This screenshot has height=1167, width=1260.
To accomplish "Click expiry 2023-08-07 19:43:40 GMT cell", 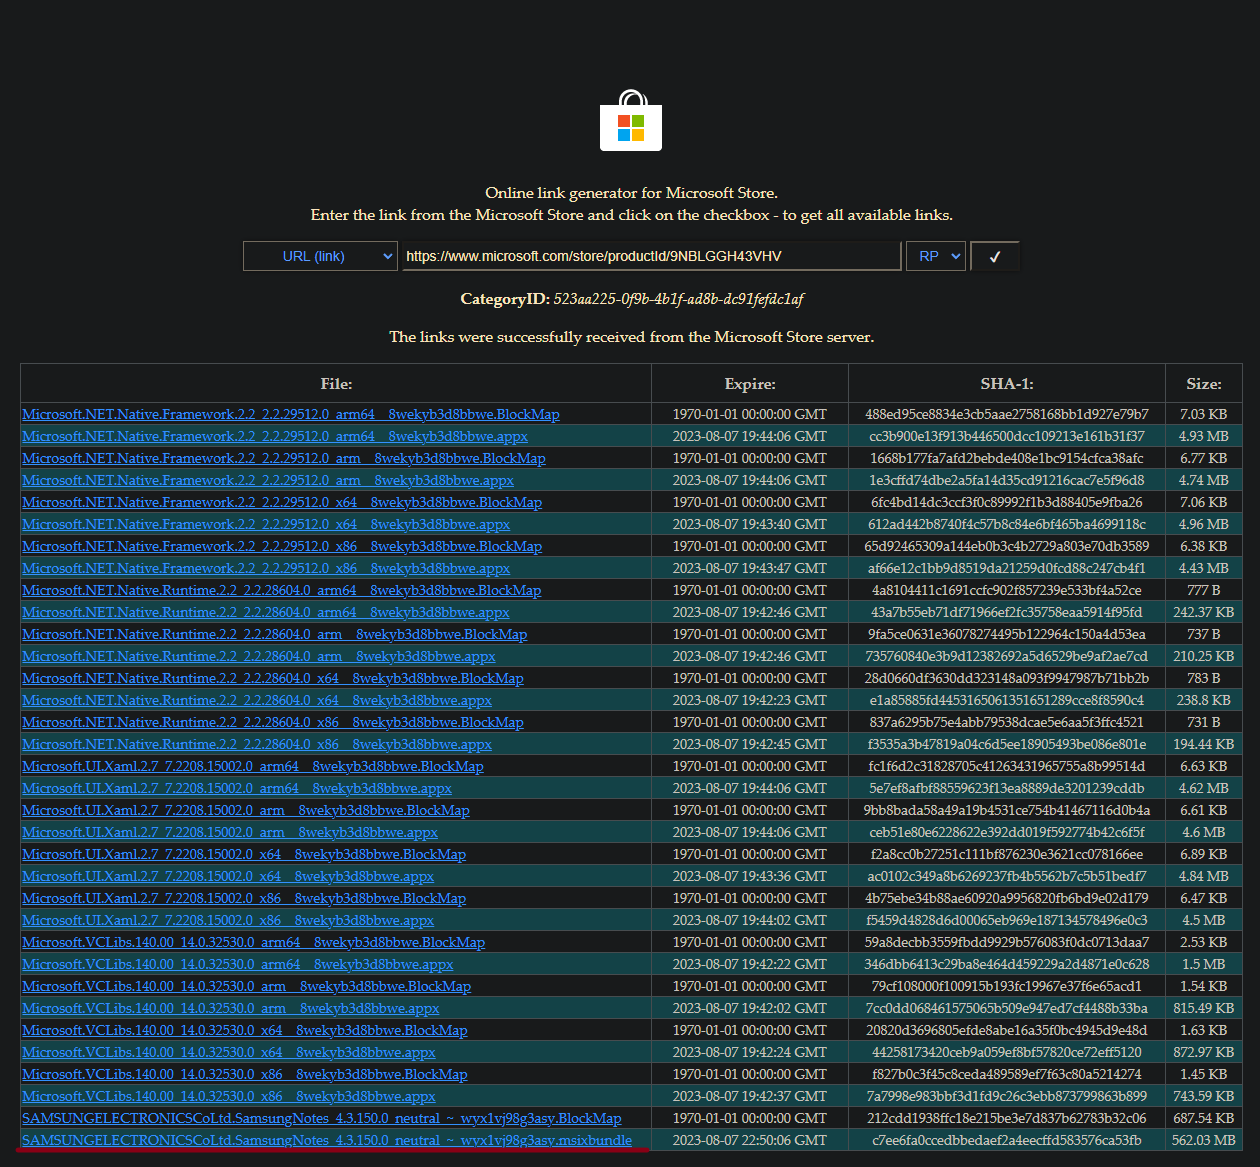I will (750, 524).
